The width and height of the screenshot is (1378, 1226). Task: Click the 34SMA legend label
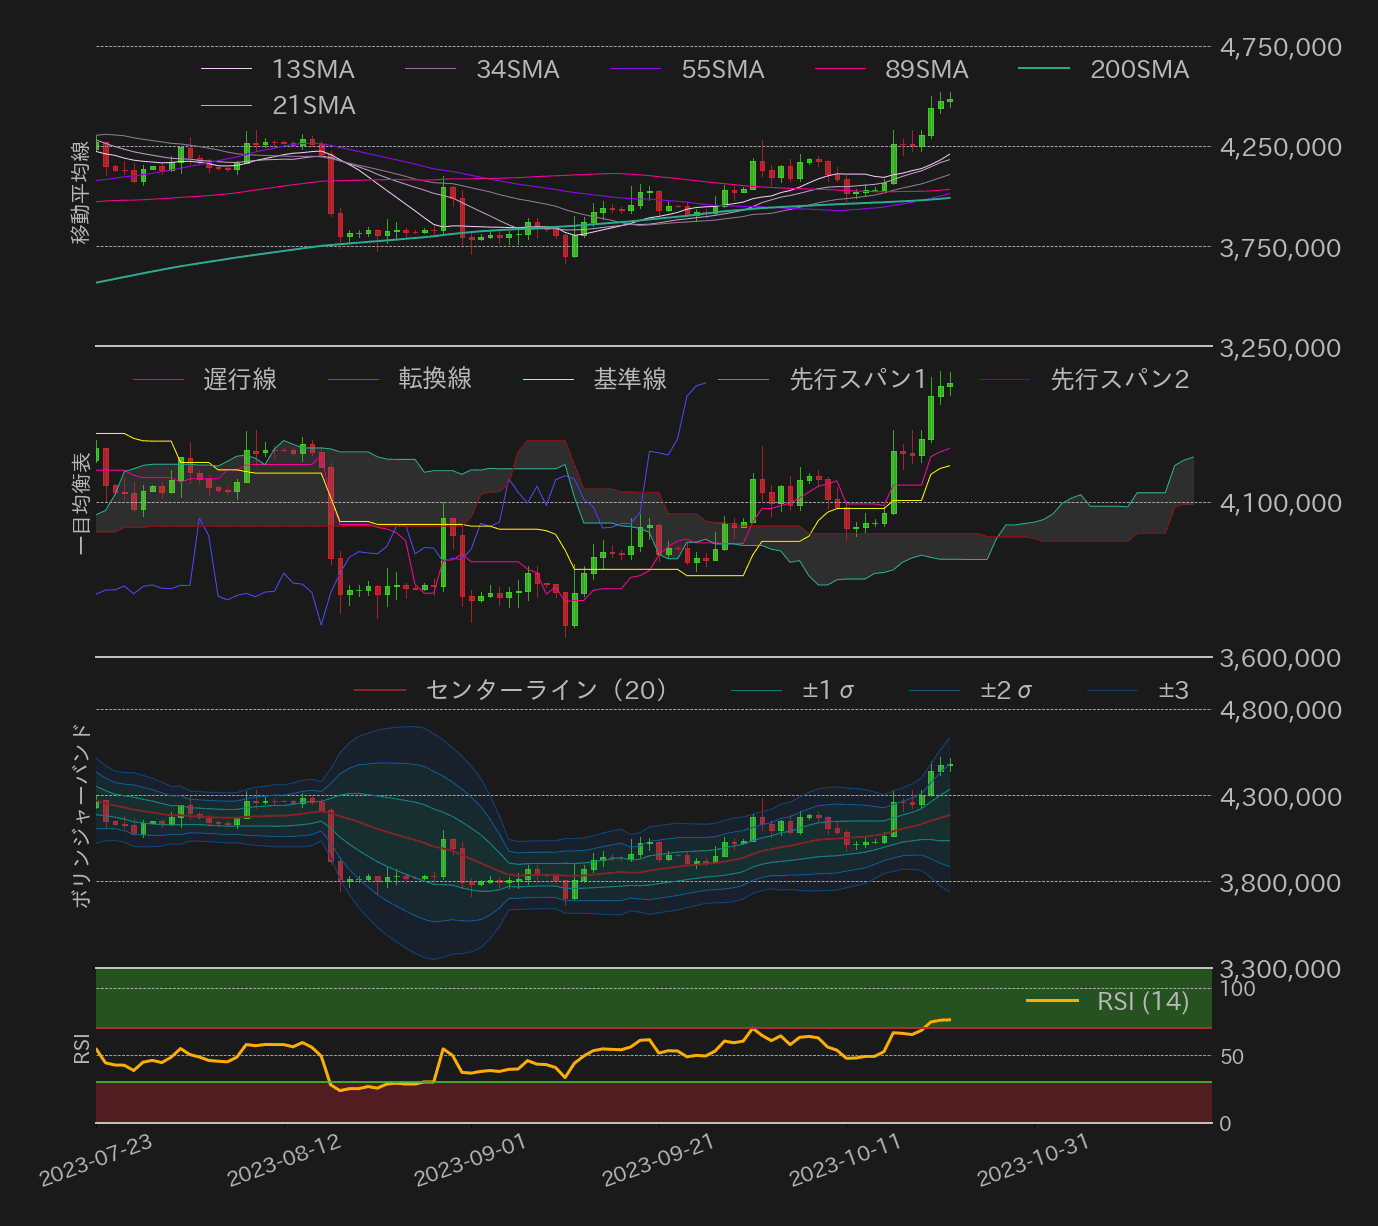517,70
